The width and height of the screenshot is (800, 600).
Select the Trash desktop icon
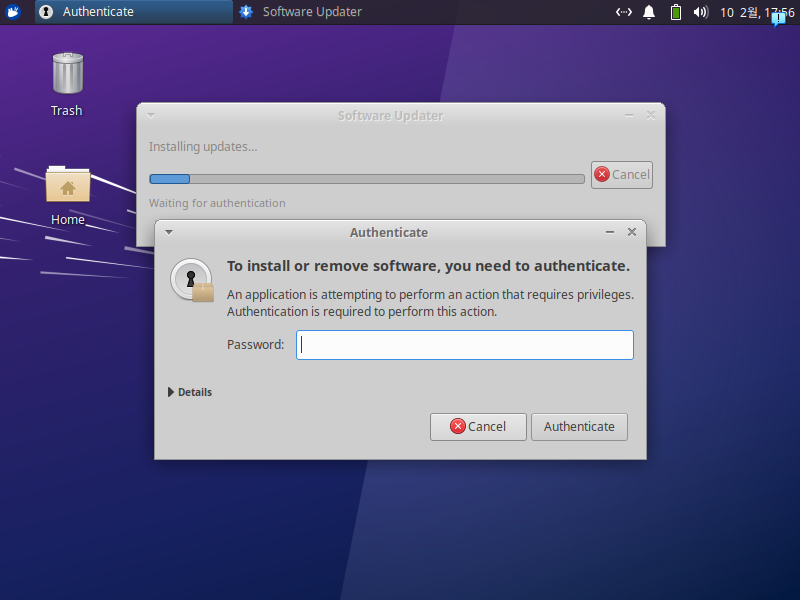coord(67,85)
